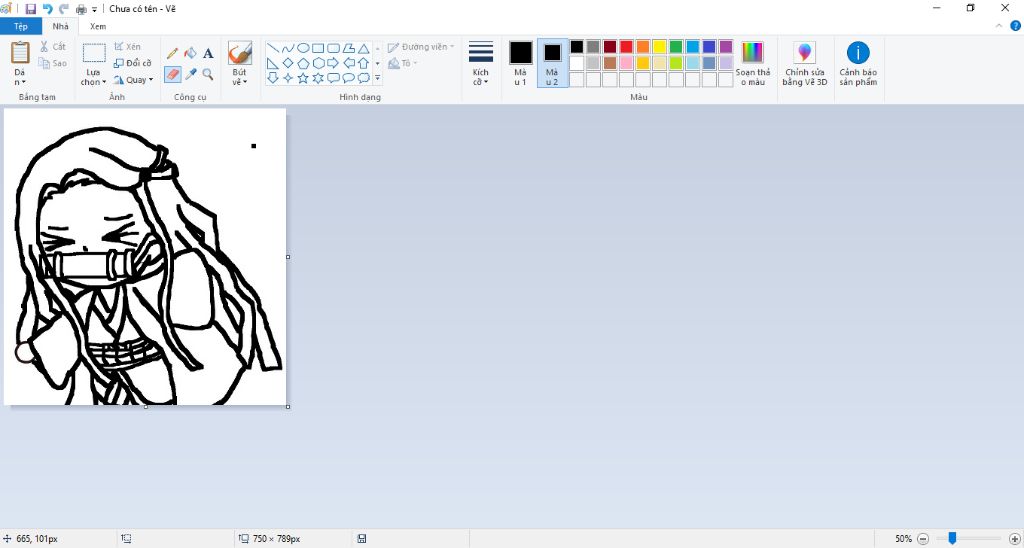Collapse the ribbon with the chevron
The image size is (1024, 548).
999,26
